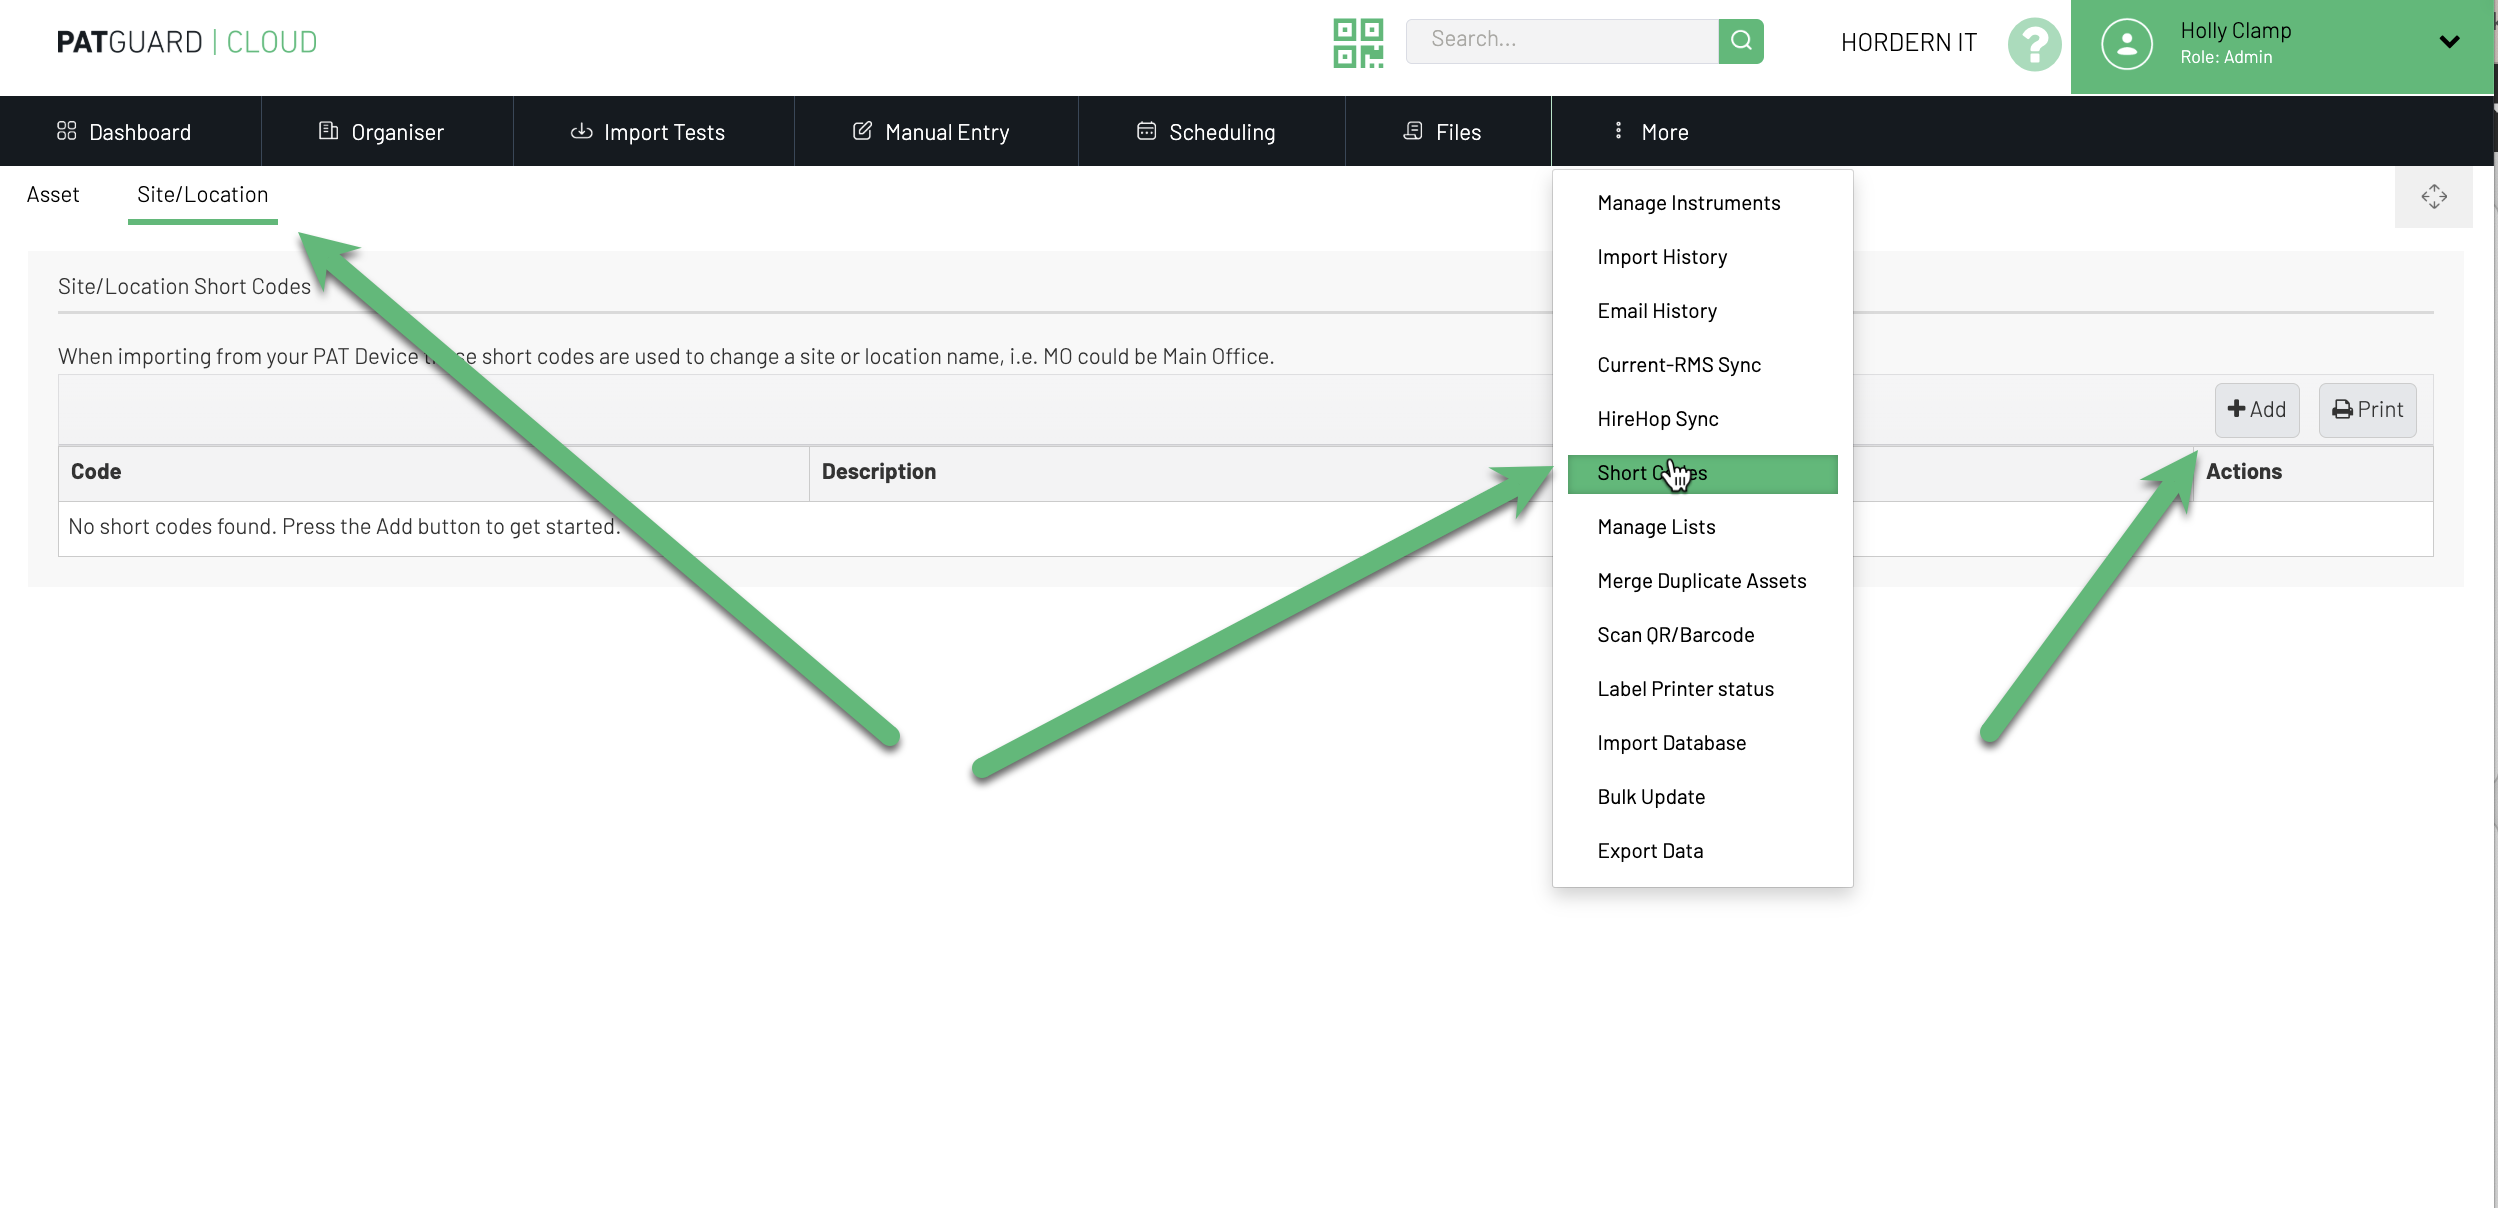Click the QR code scanner icon
The image size is (2498, 1208).
1357,43
